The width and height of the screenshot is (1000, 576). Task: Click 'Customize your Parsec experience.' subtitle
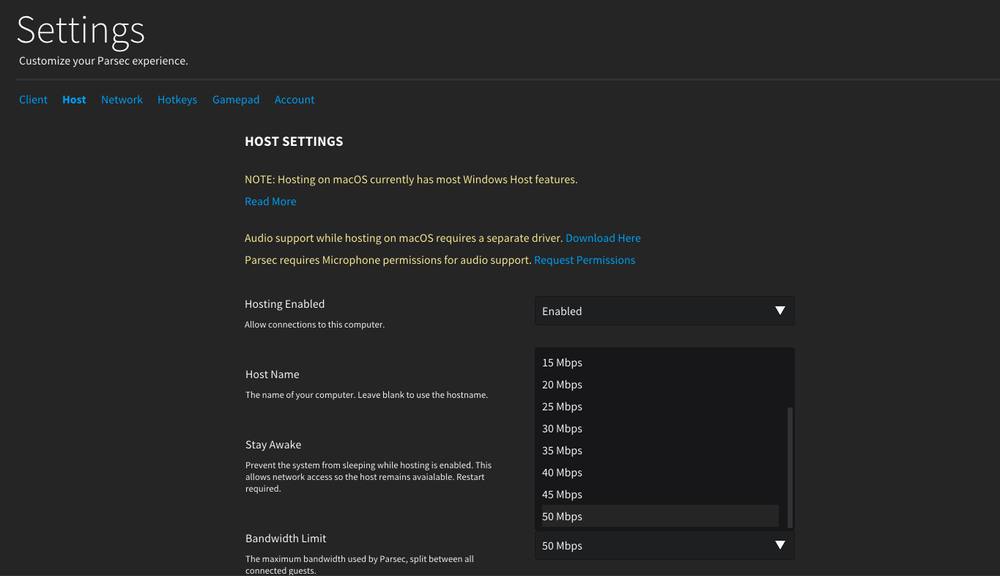point(103,61)
